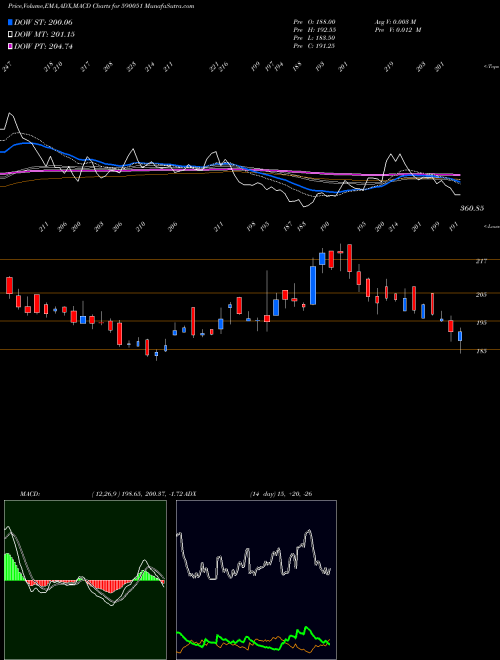500x660 pixels.
Task: Click the 'Pre V: 0.012 M' volume text
Action: (398, 30)
